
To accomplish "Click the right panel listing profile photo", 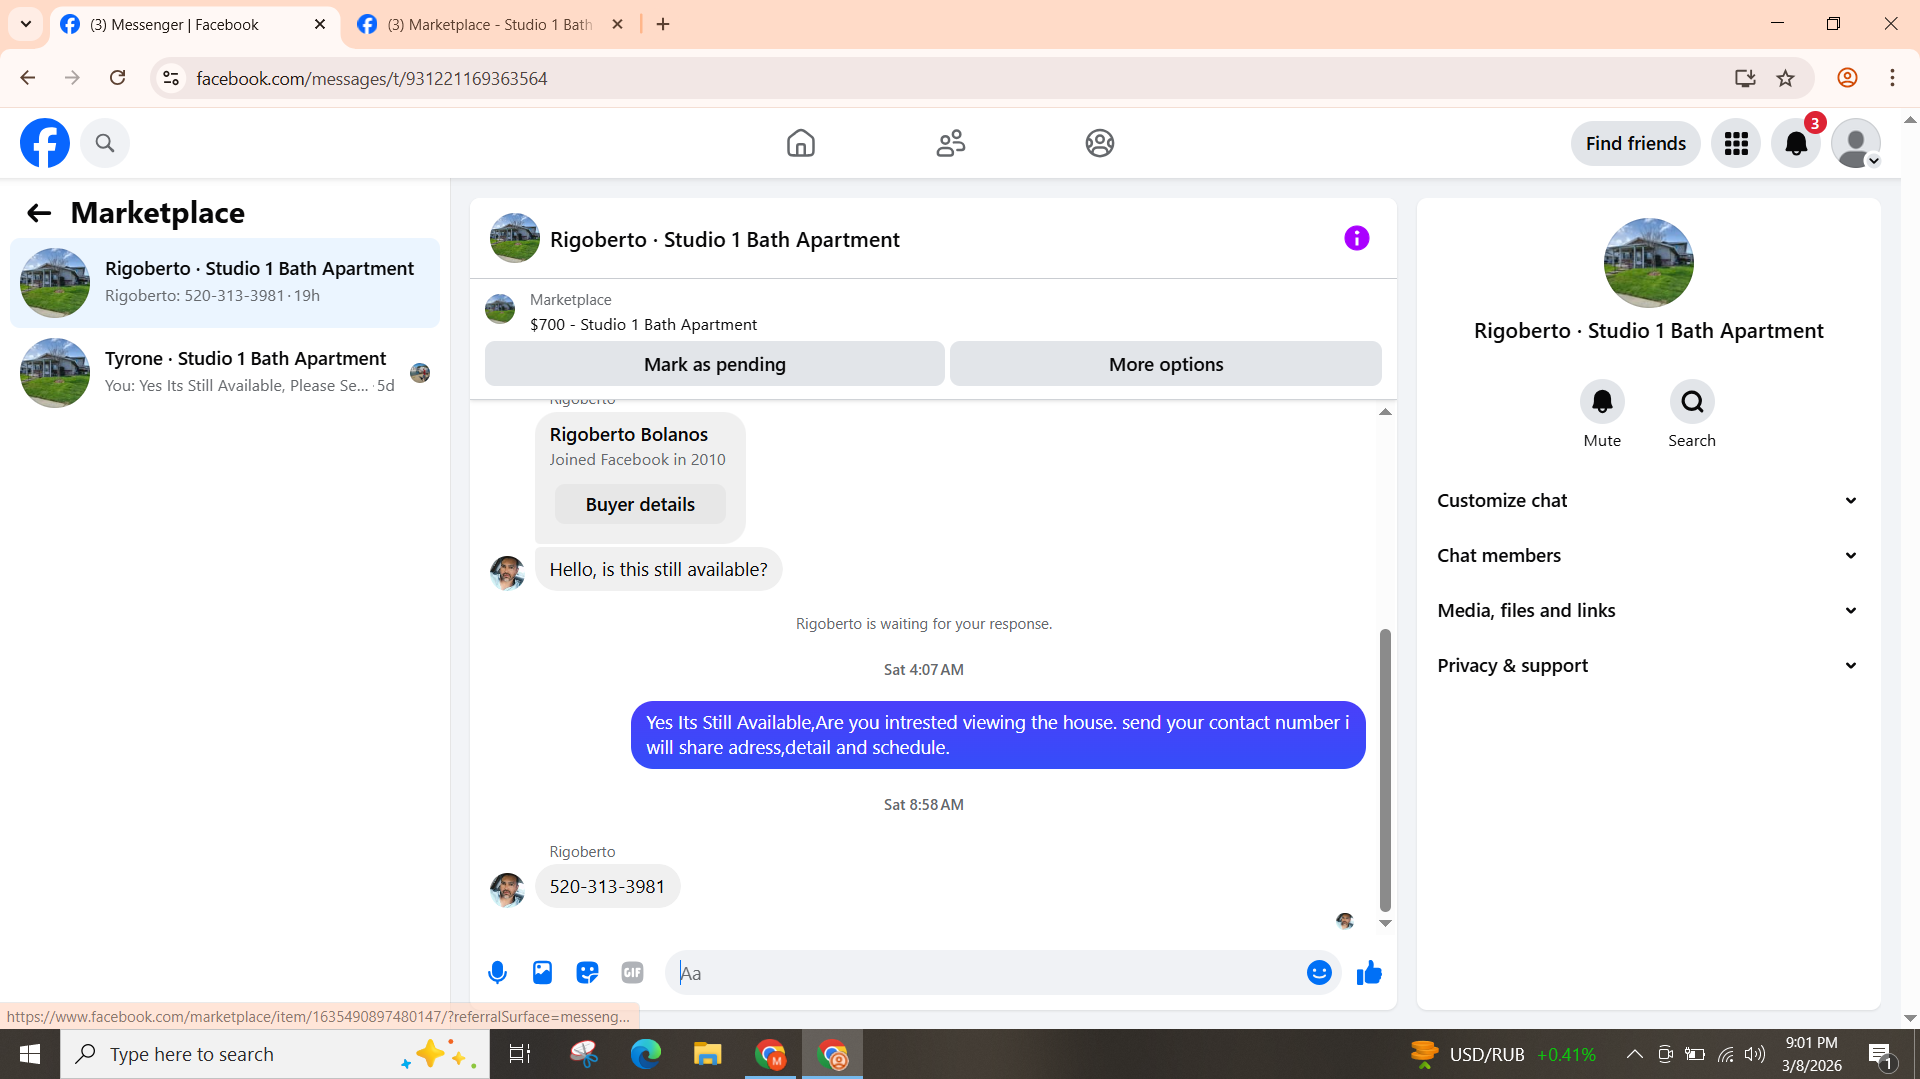I will [x=1648, y=263].
